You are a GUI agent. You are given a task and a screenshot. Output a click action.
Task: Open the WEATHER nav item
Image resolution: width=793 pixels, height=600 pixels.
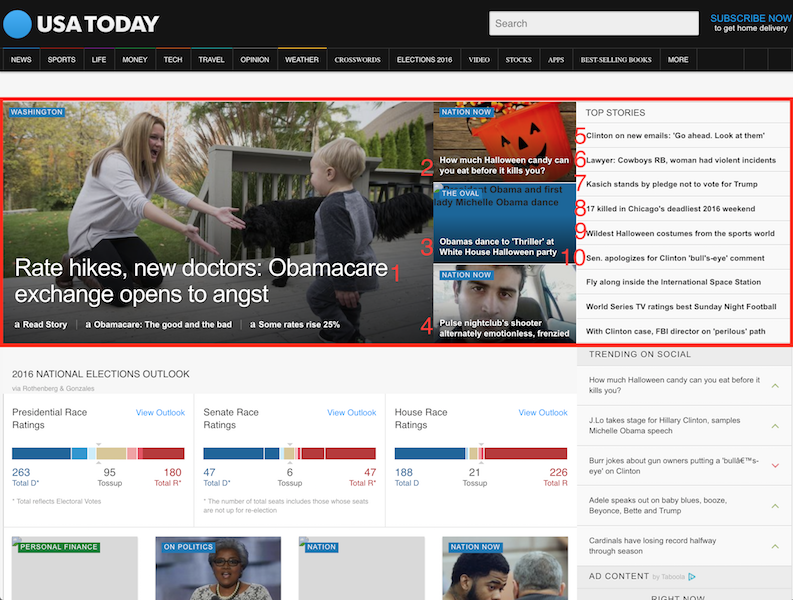click(302, 60)
